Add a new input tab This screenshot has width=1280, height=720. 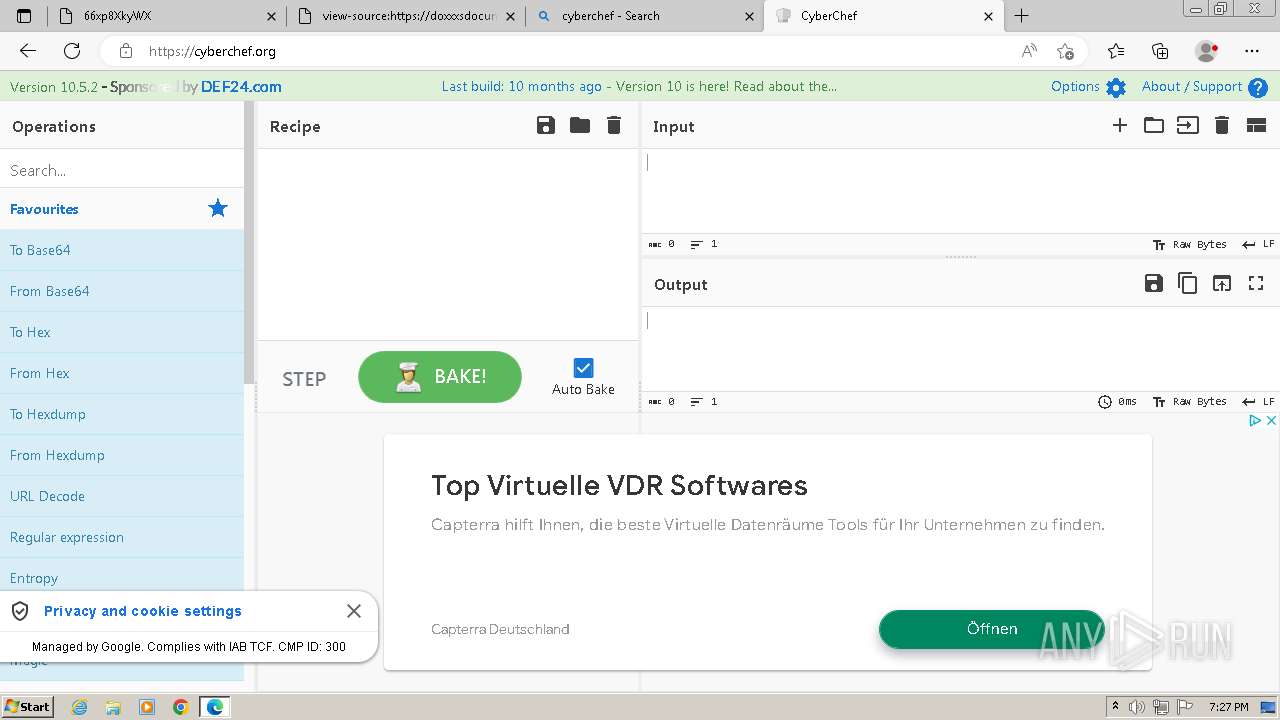1120,125
